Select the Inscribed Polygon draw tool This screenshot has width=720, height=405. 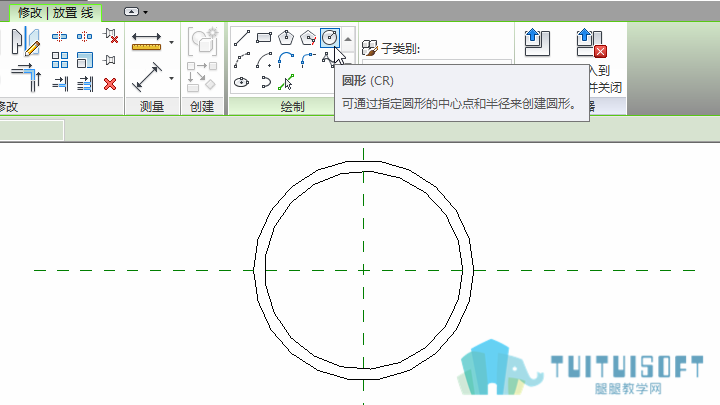click(286, 38)
